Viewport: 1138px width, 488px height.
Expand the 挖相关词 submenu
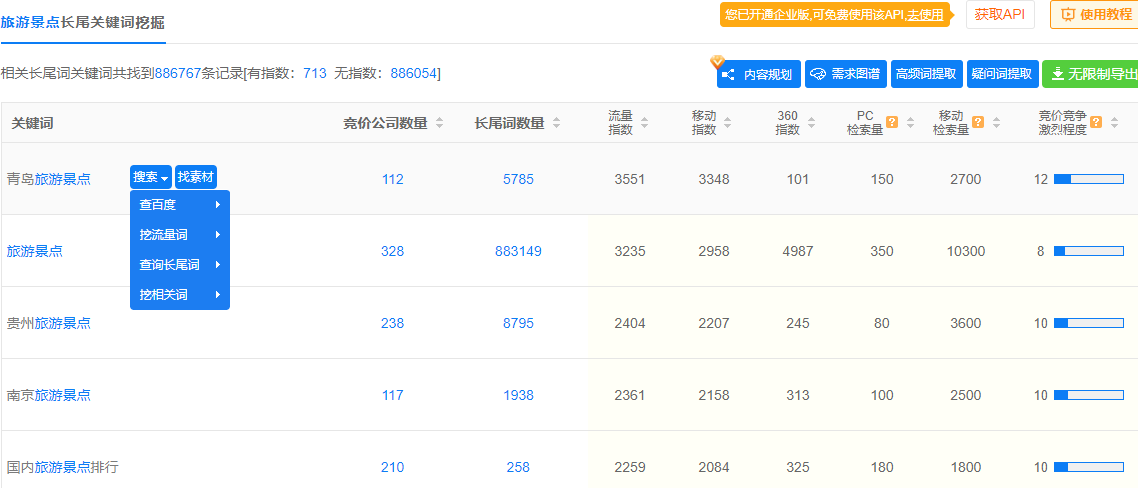point(180,295)
